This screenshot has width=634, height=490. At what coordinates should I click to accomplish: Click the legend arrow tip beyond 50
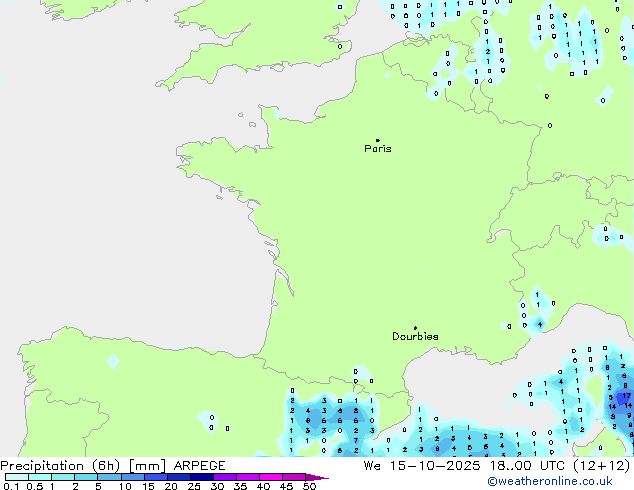point(317,477)
